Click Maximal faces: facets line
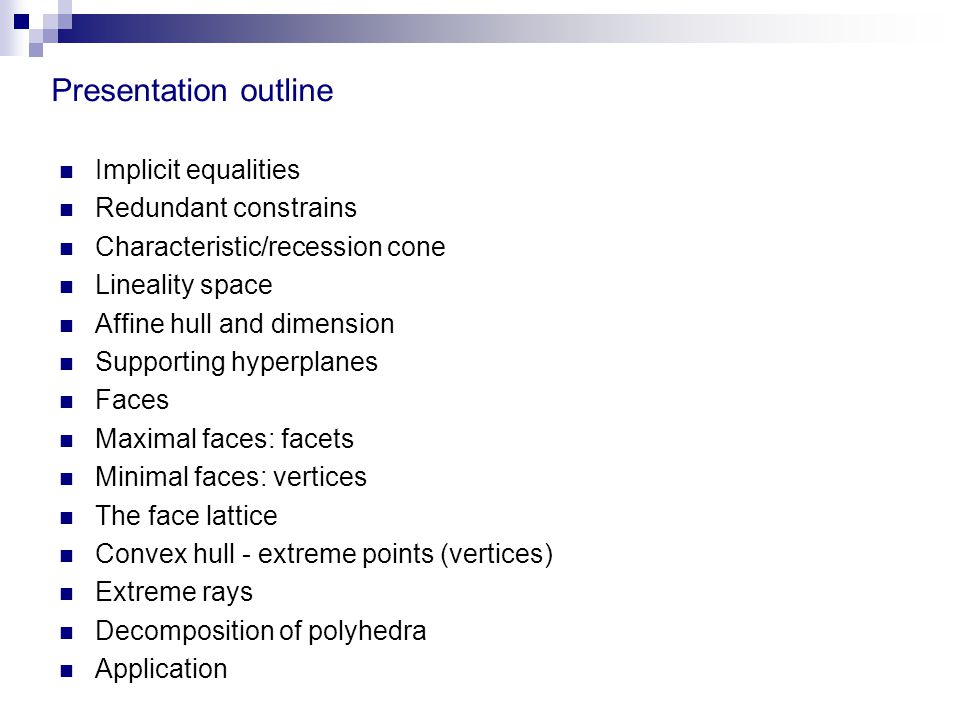The width and height of the screenshot is (960, 720). 224,439
